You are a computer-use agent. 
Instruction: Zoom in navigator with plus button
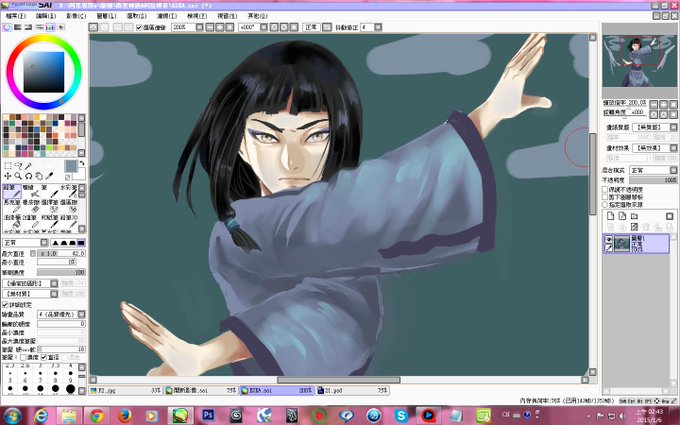click(663, 104)
